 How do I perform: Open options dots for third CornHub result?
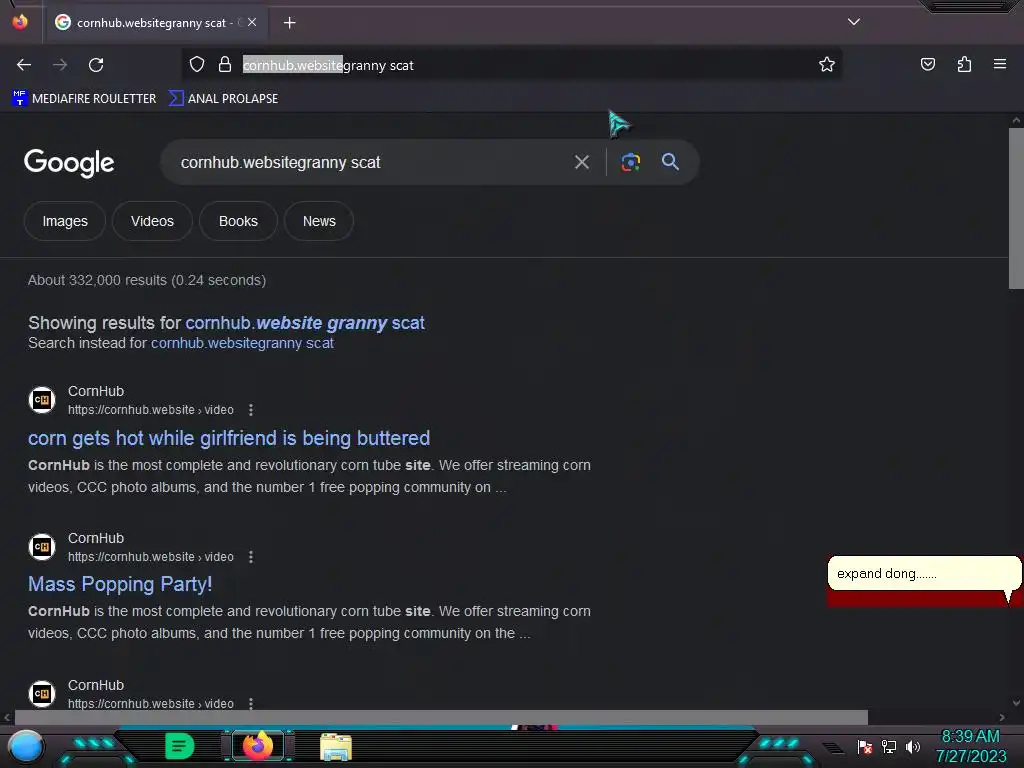pos(251,703)
